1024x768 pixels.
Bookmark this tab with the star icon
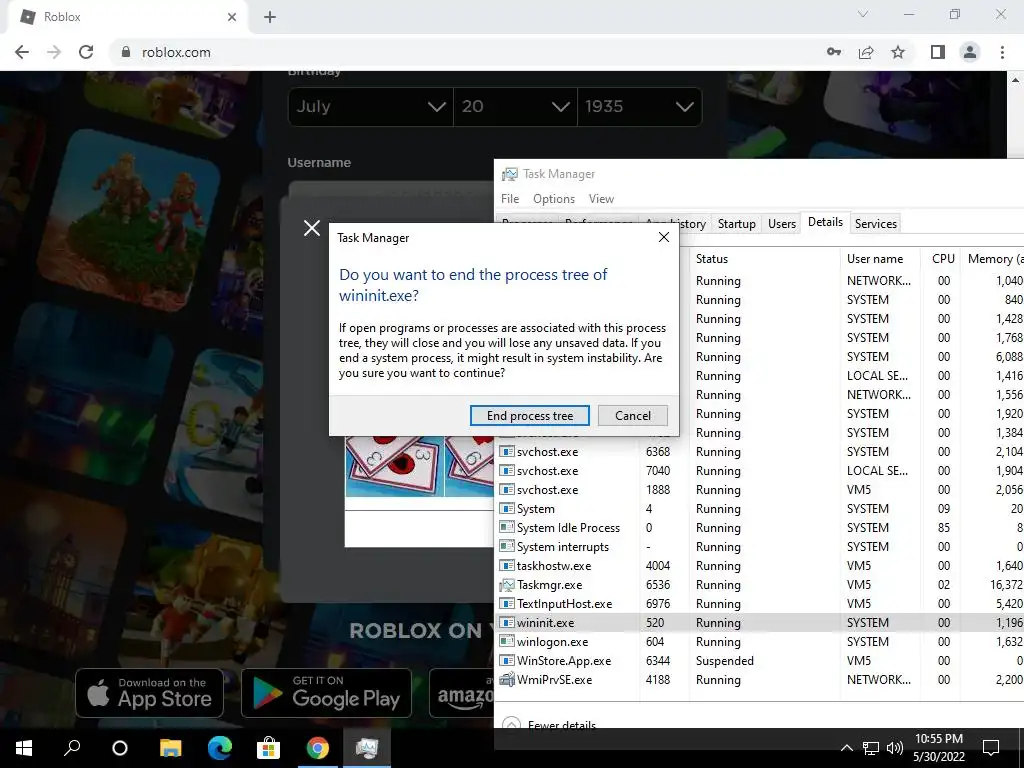pyautogui.click(x=898, y=52)
